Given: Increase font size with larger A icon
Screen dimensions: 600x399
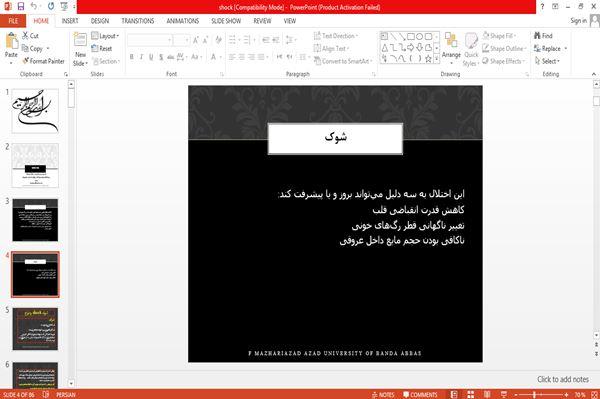Looking at the screenshot, I should tap(196, 39).
